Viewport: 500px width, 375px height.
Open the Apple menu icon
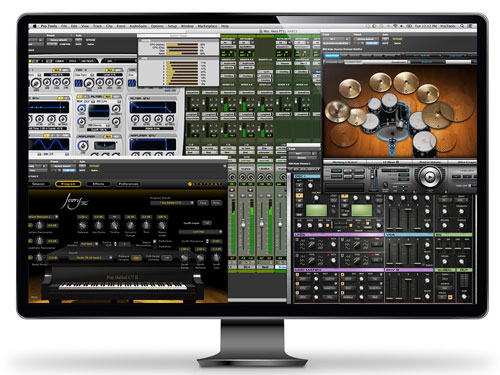coord(35,26)
